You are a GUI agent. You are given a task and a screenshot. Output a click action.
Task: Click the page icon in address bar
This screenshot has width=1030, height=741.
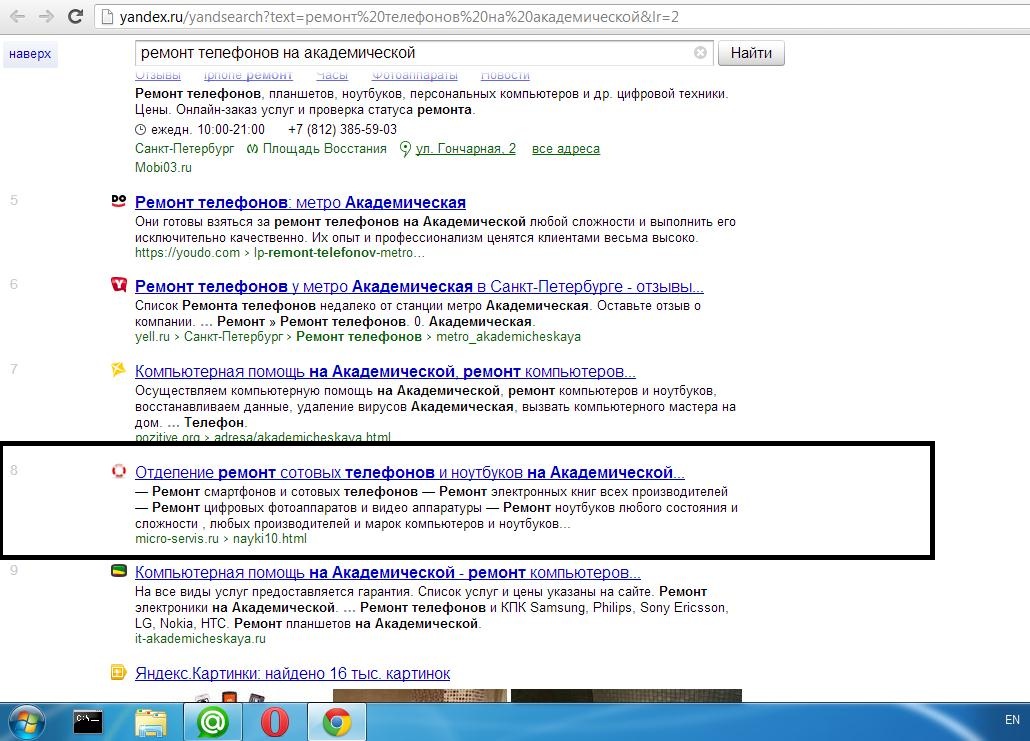[107, 16]
